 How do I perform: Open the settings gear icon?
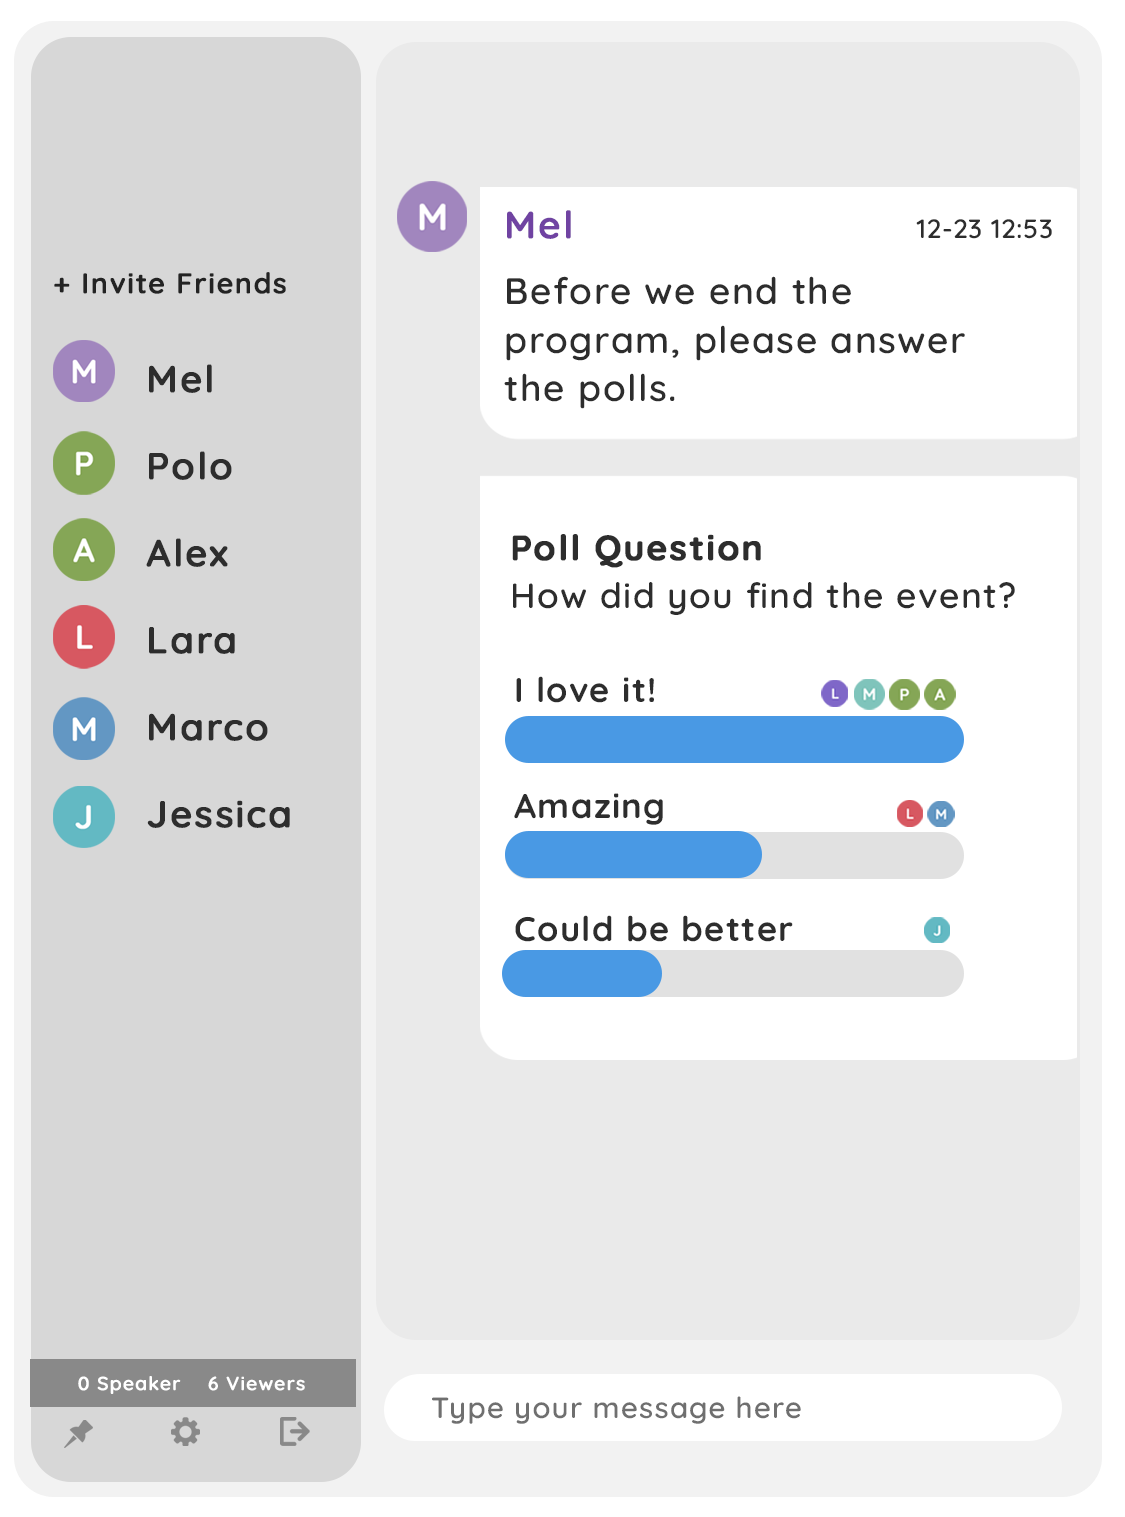[188, 1432]
